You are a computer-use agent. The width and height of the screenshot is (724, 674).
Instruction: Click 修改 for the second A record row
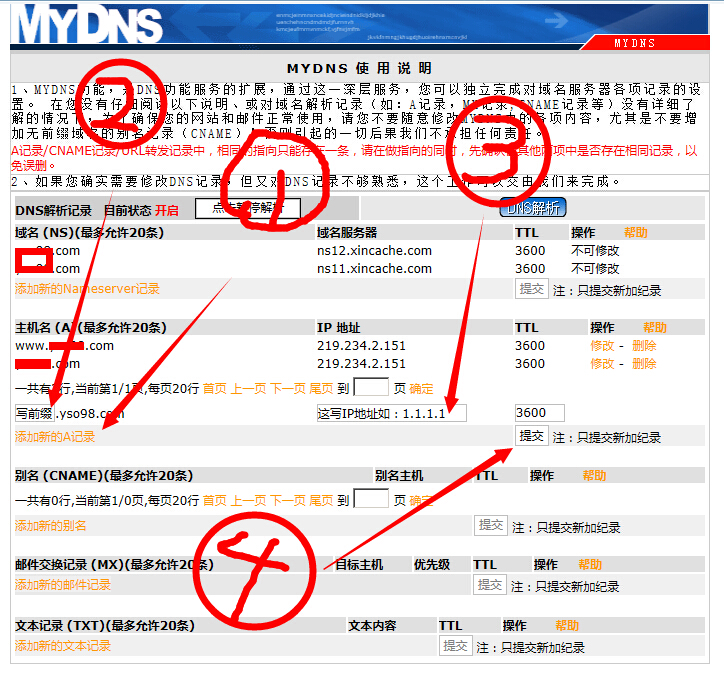602,364
